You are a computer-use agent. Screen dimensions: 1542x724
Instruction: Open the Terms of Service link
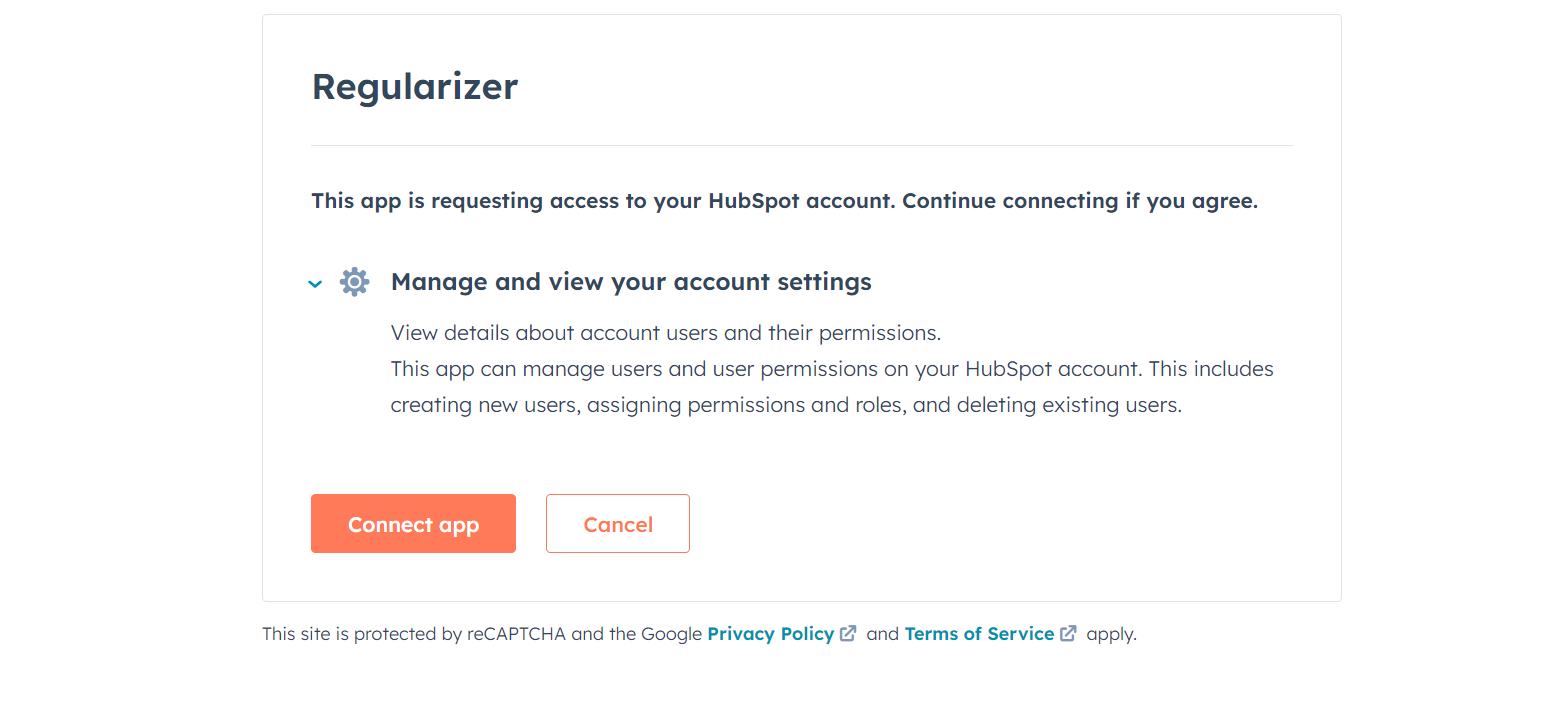(979, 634)
